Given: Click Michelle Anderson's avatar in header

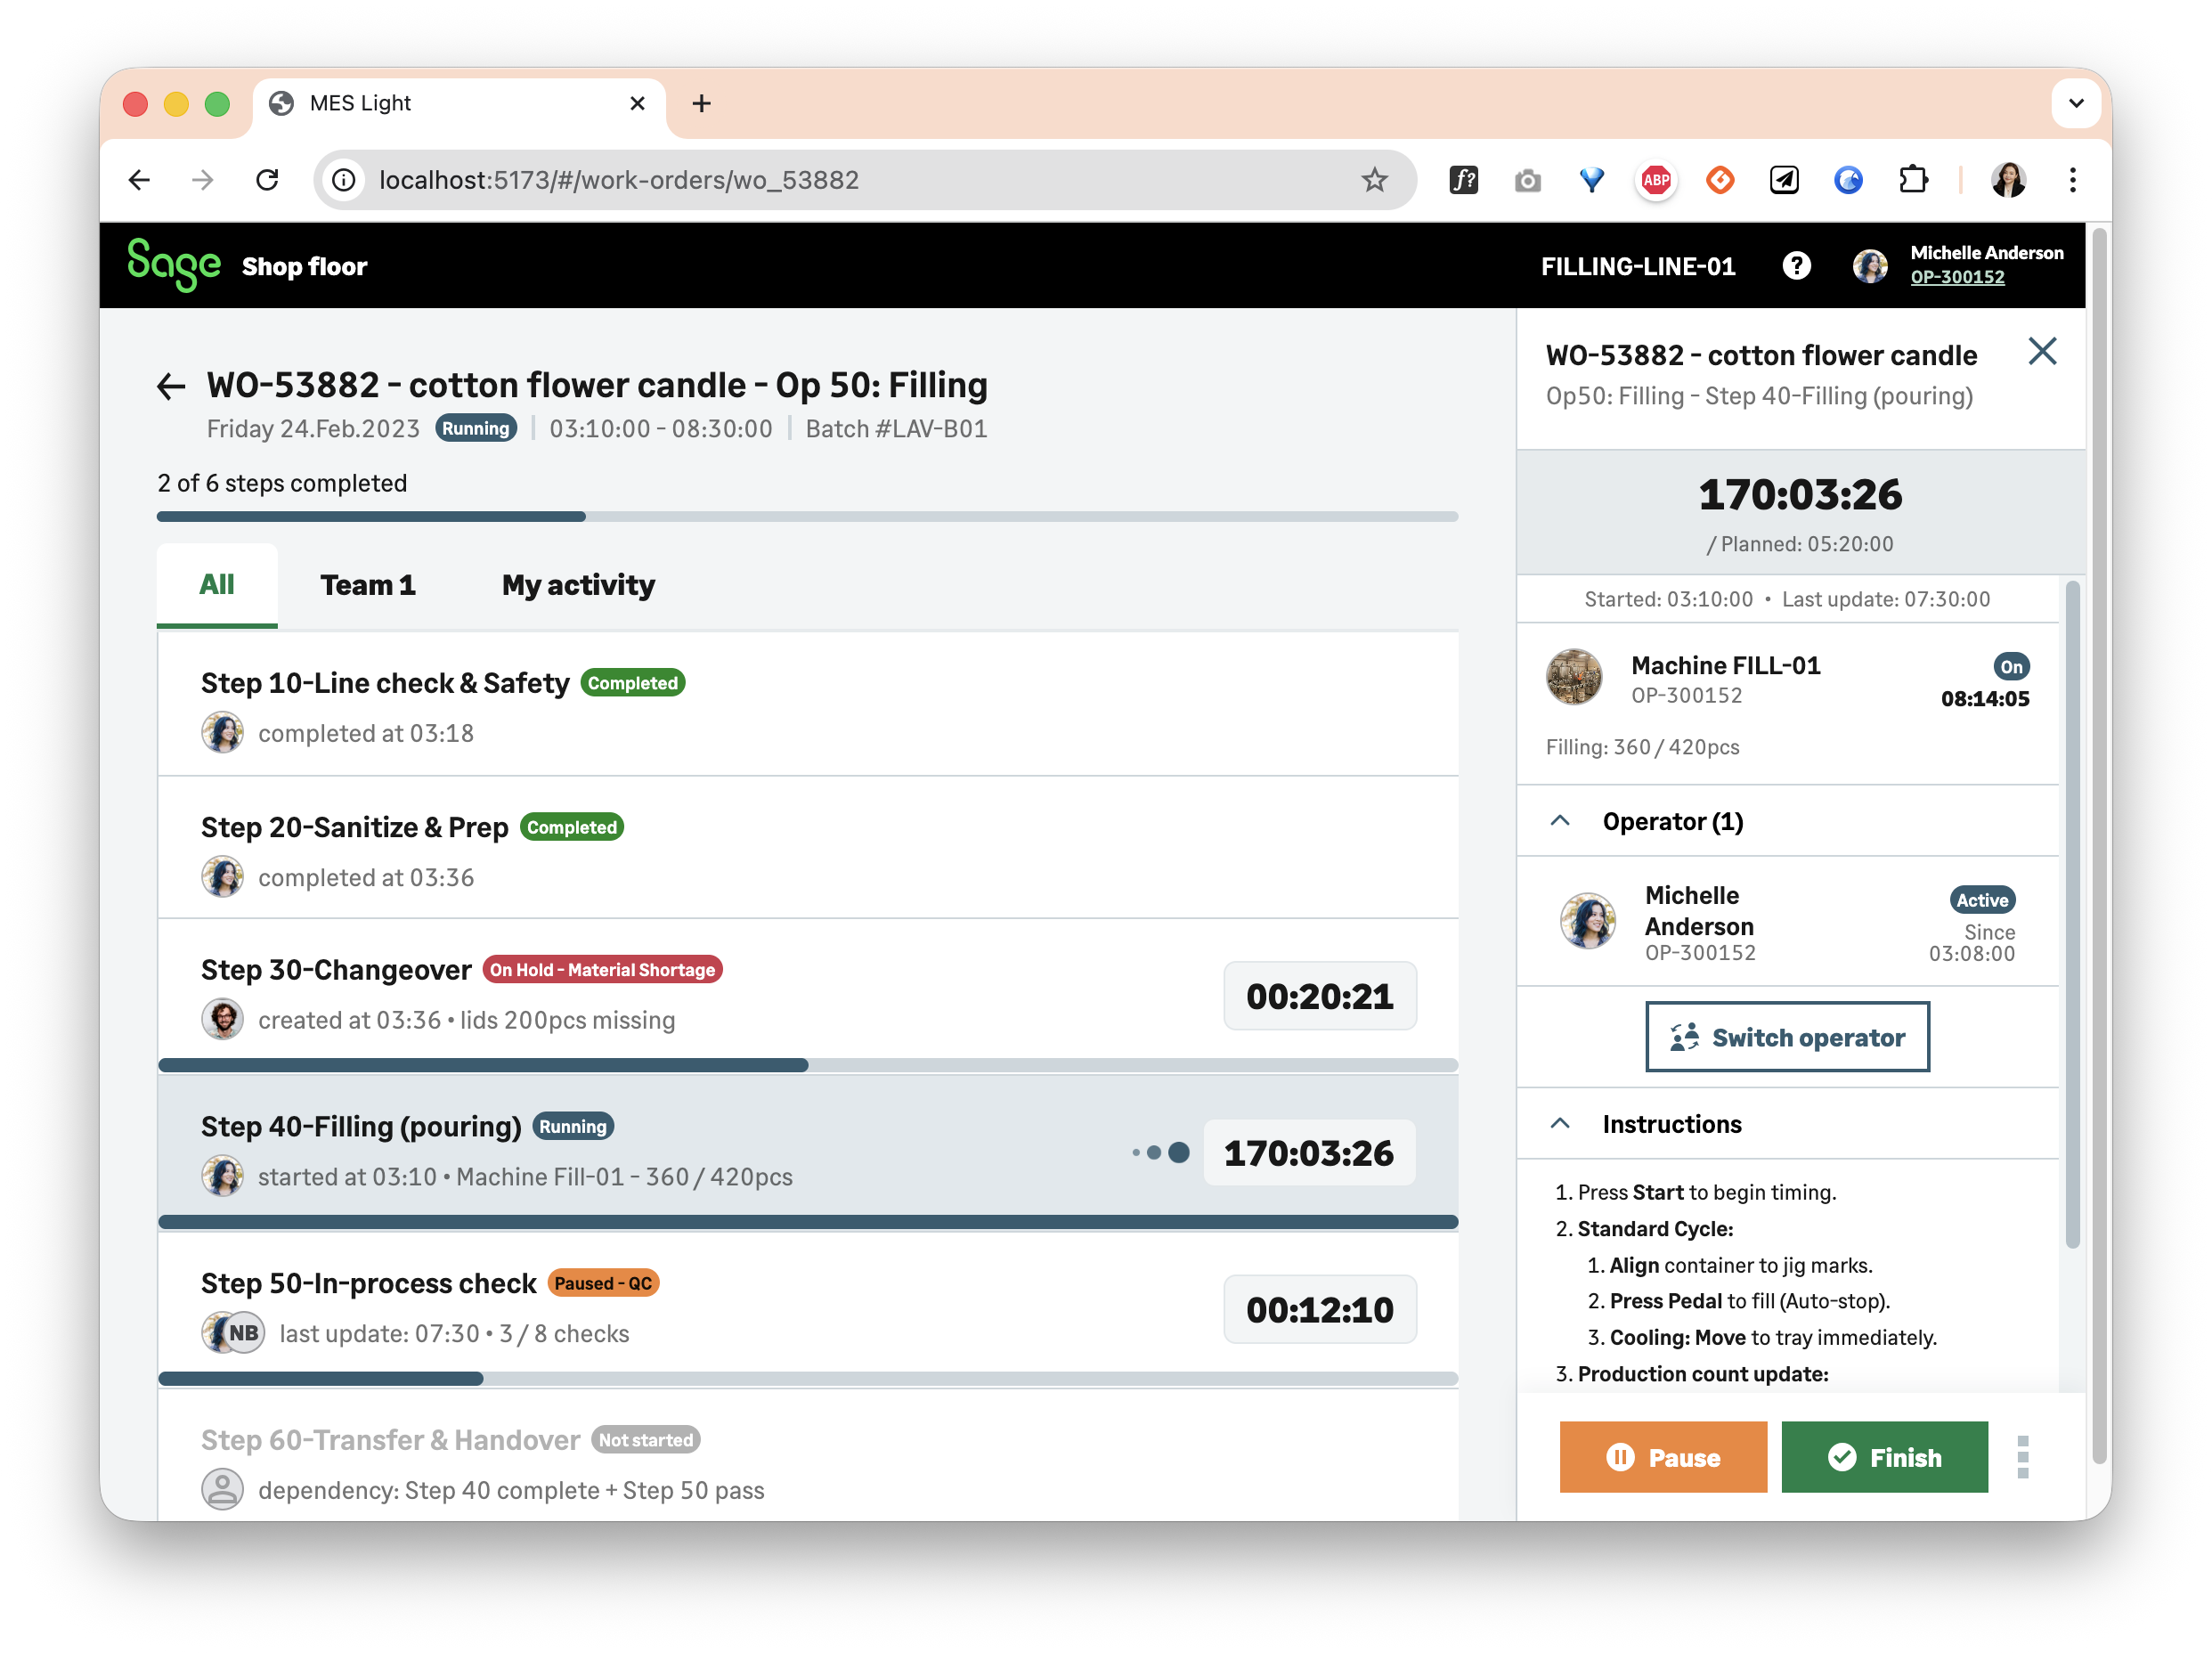Looking at the screenshot, I should (x=1870, y=266).
